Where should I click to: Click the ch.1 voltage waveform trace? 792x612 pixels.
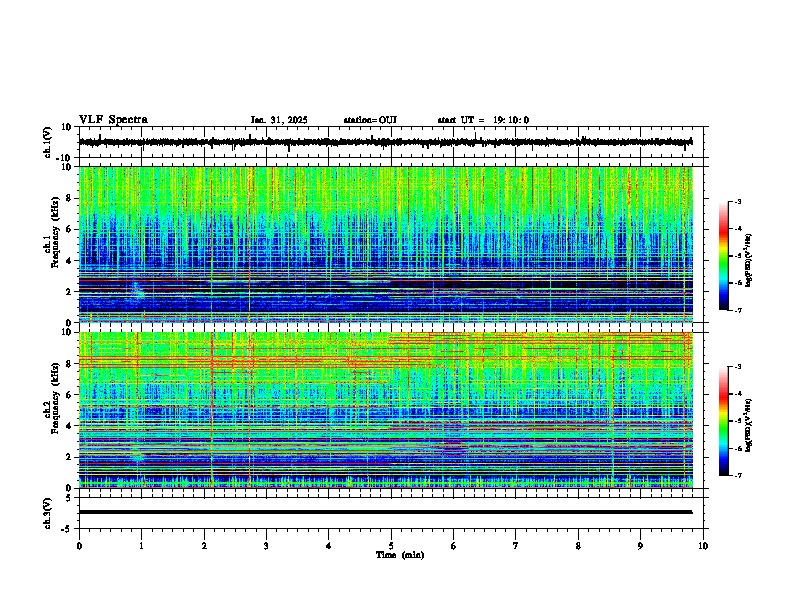(x=385, y=142)
